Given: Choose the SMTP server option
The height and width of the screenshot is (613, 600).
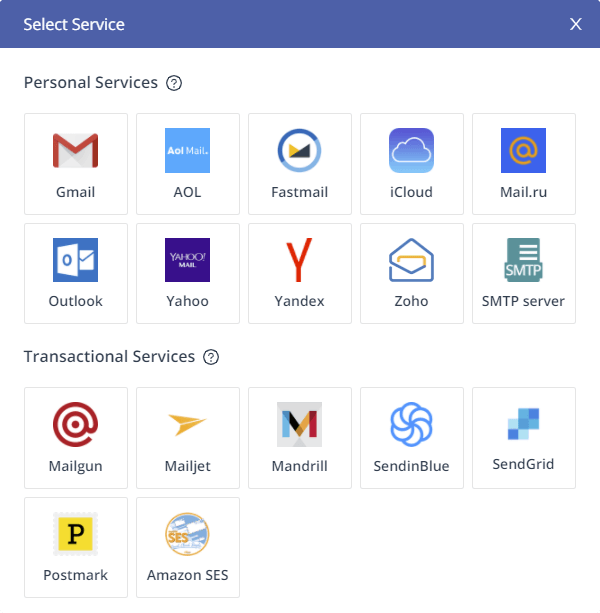Looking at the screenshot, I should [x=524, y=273].
